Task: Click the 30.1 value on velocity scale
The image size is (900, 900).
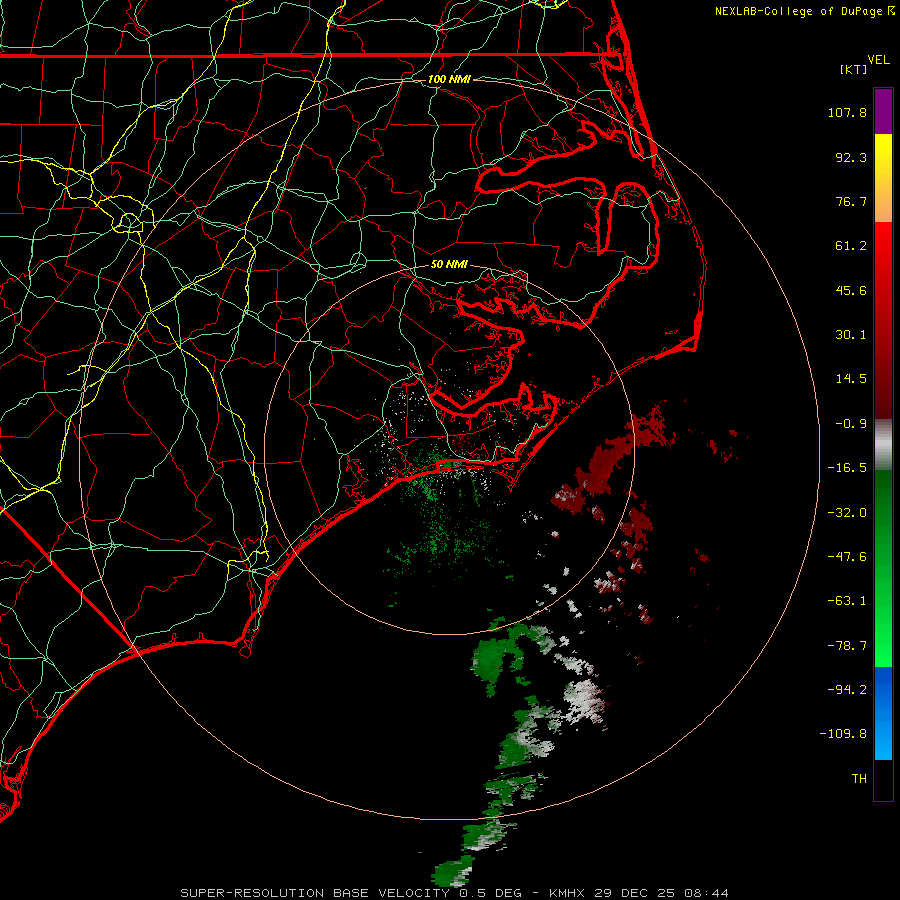Action: coord(851,335)
